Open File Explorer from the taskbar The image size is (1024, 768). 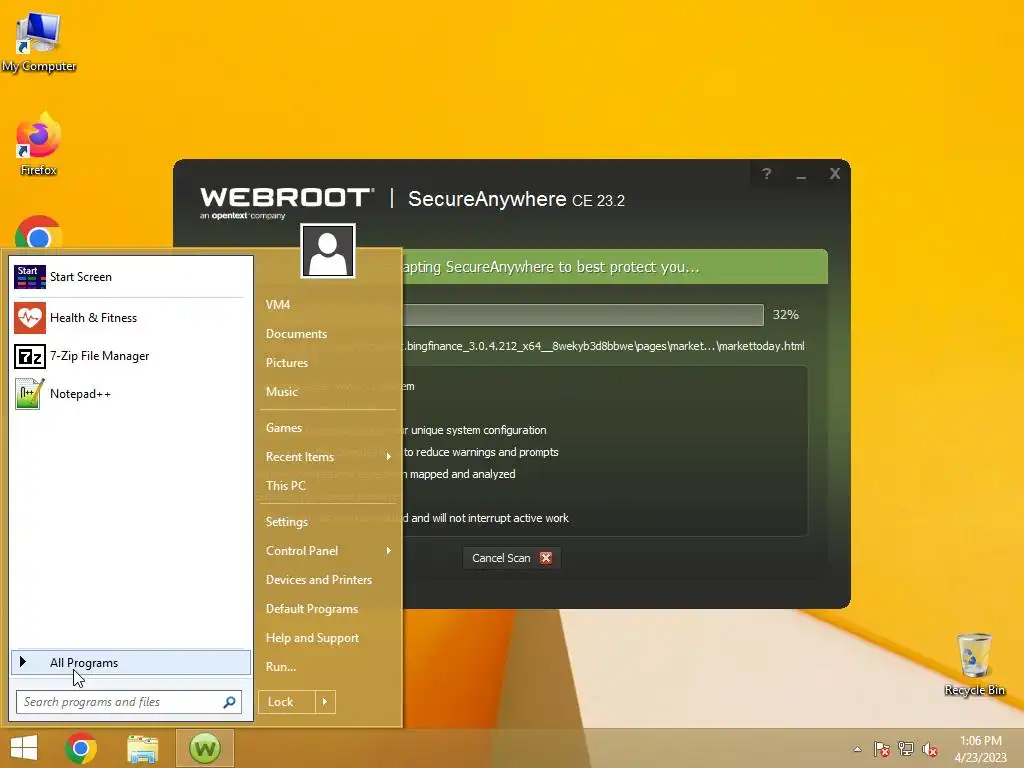tap(142, 748)
